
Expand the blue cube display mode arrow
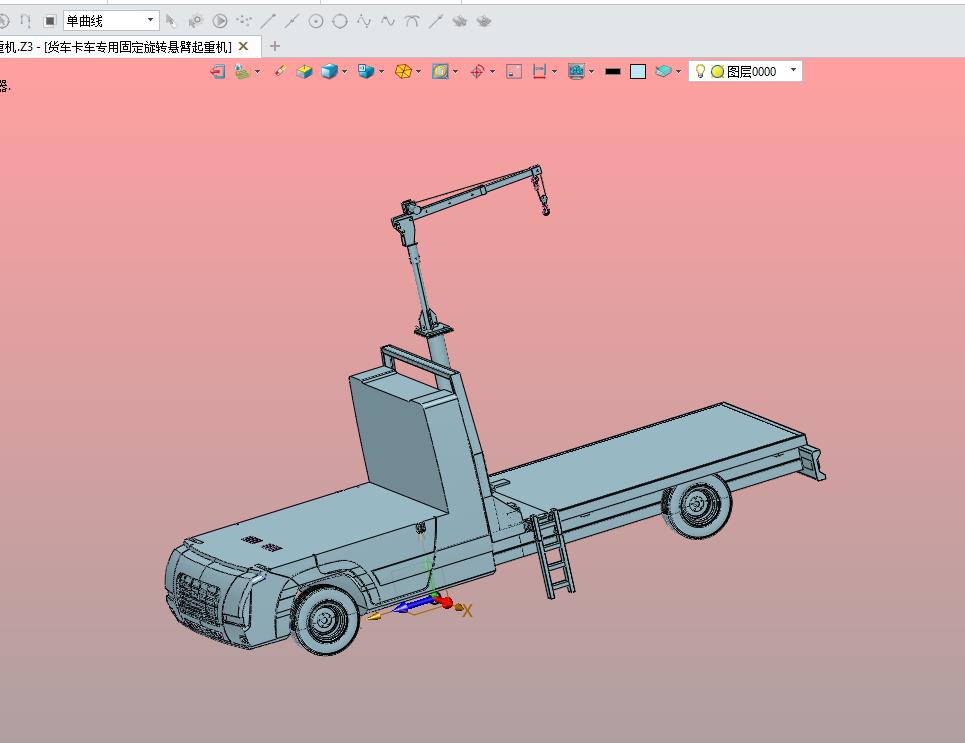(x=344, y=71)
